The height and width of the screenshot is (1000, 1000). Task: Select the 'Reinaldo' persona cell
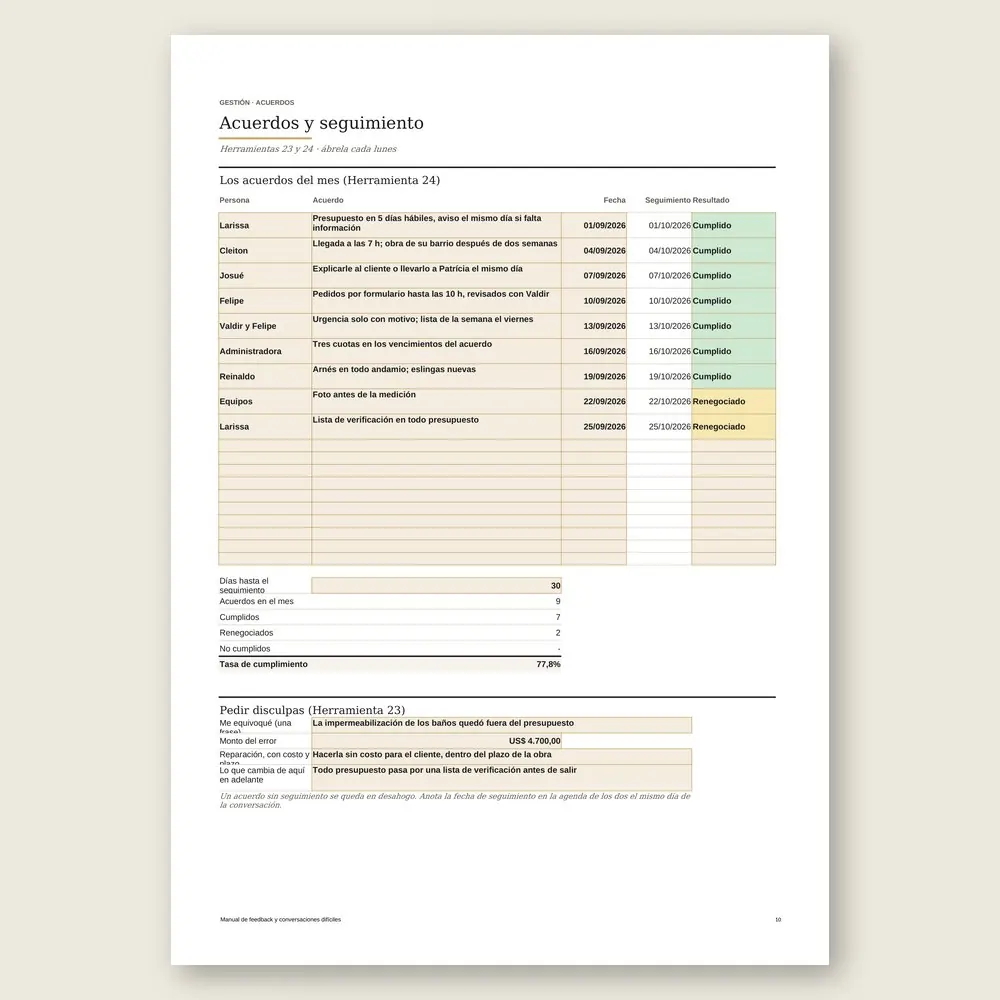click(x=265, y=376)
